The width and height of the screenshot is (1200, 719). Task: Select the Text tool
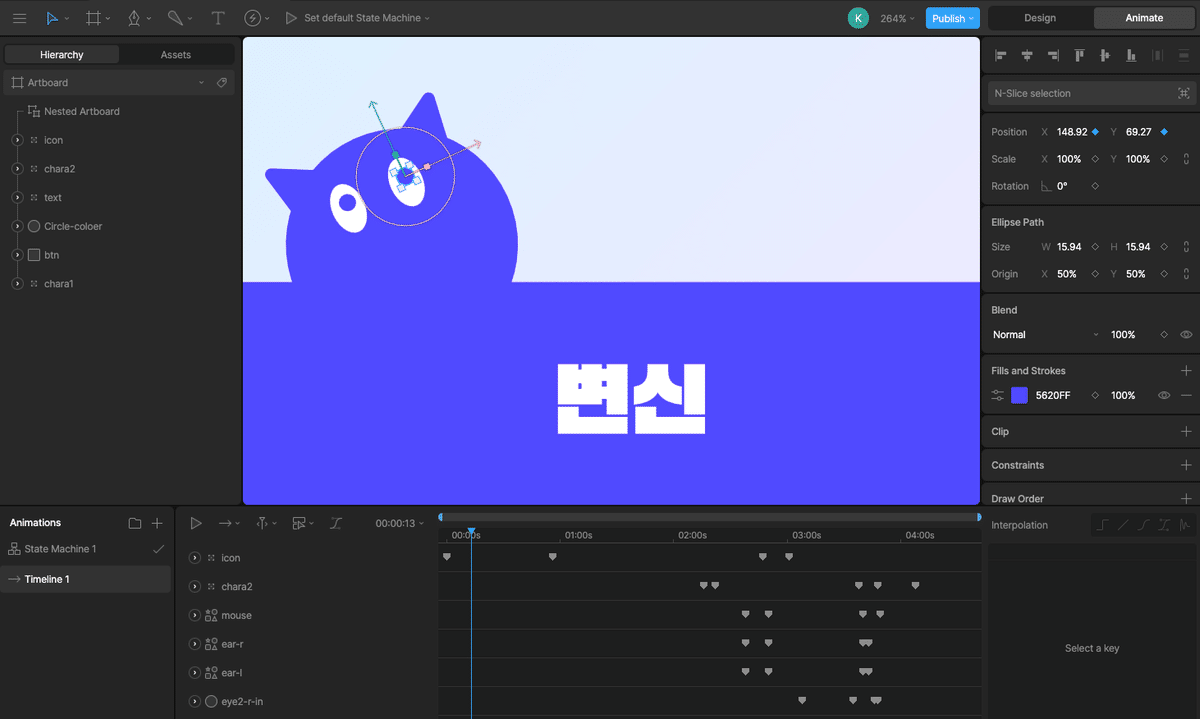[218, 18]
